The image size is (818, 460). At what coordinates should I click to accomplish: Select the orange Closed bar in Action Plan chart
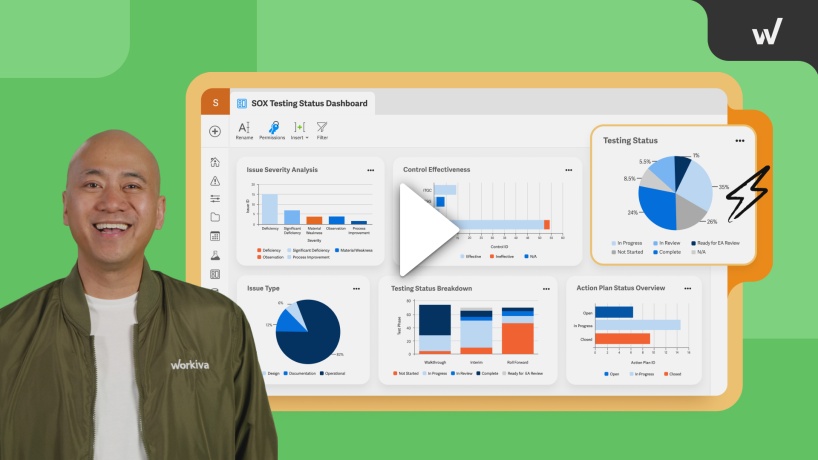point(622,338)
